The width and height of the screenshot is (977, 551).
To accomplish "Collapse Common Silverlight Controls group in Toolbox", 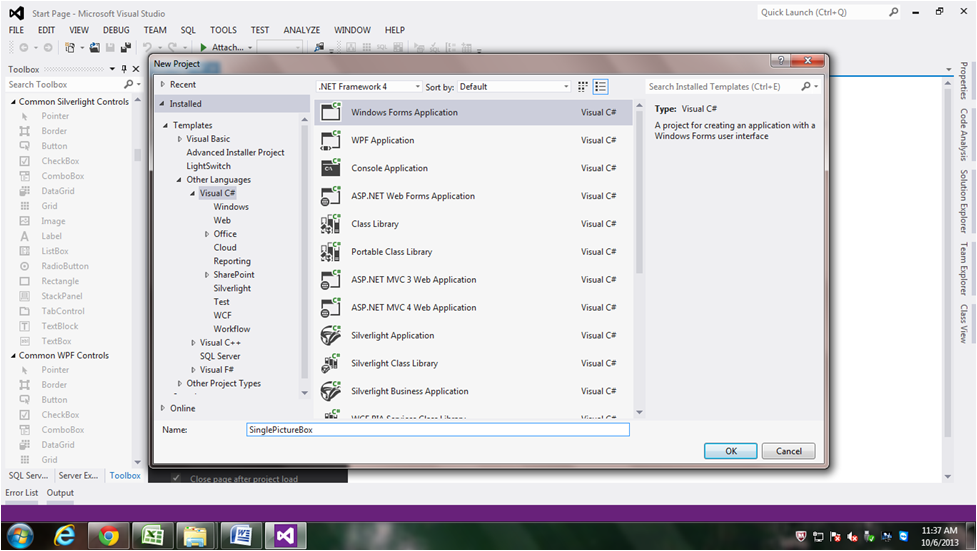I will [x=13, y=102].
